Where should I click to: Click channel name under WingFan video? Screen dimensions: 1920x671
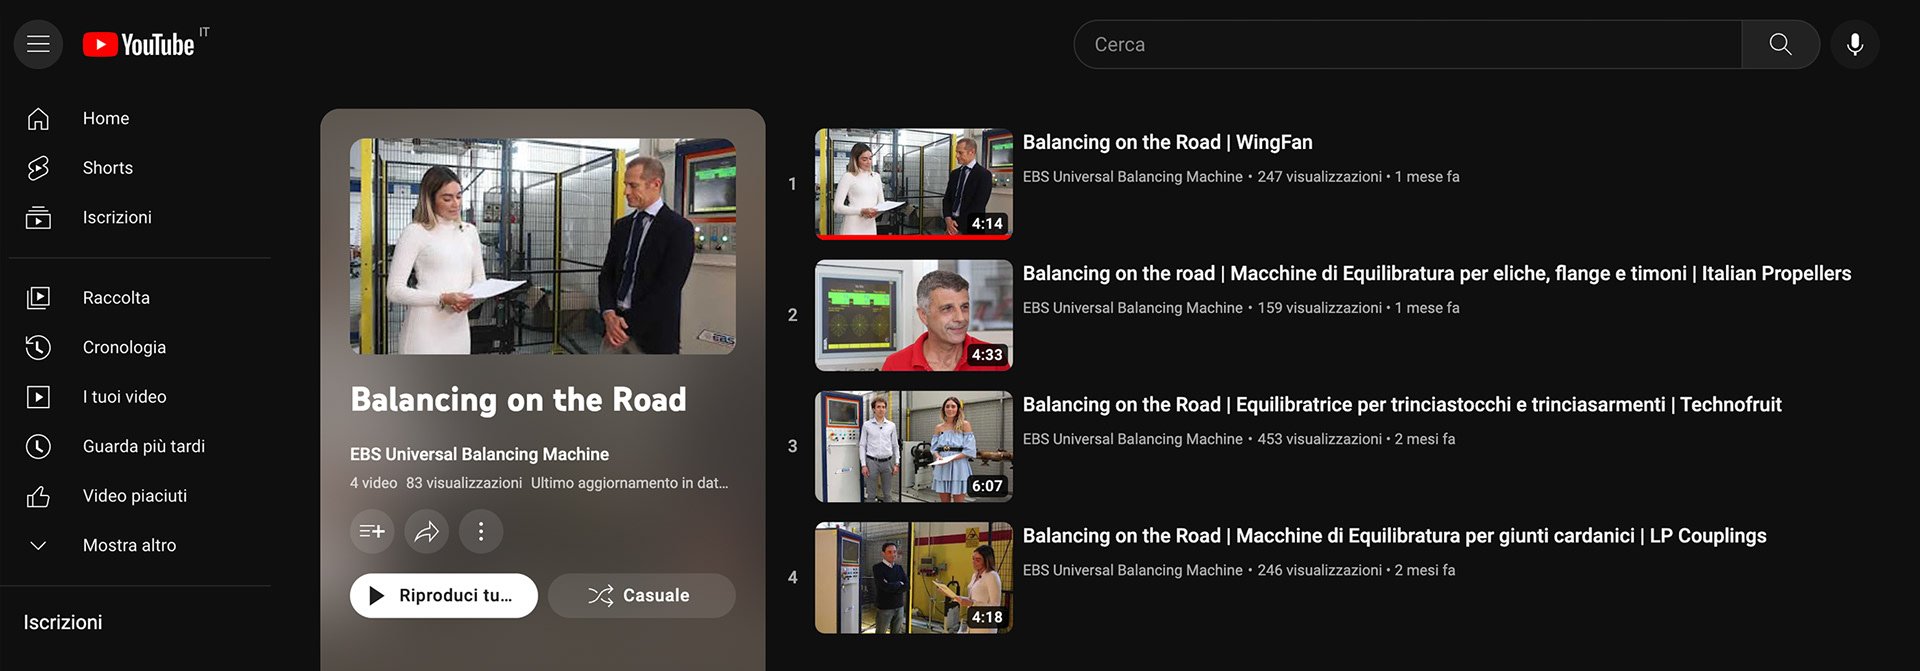[1132, 177]
